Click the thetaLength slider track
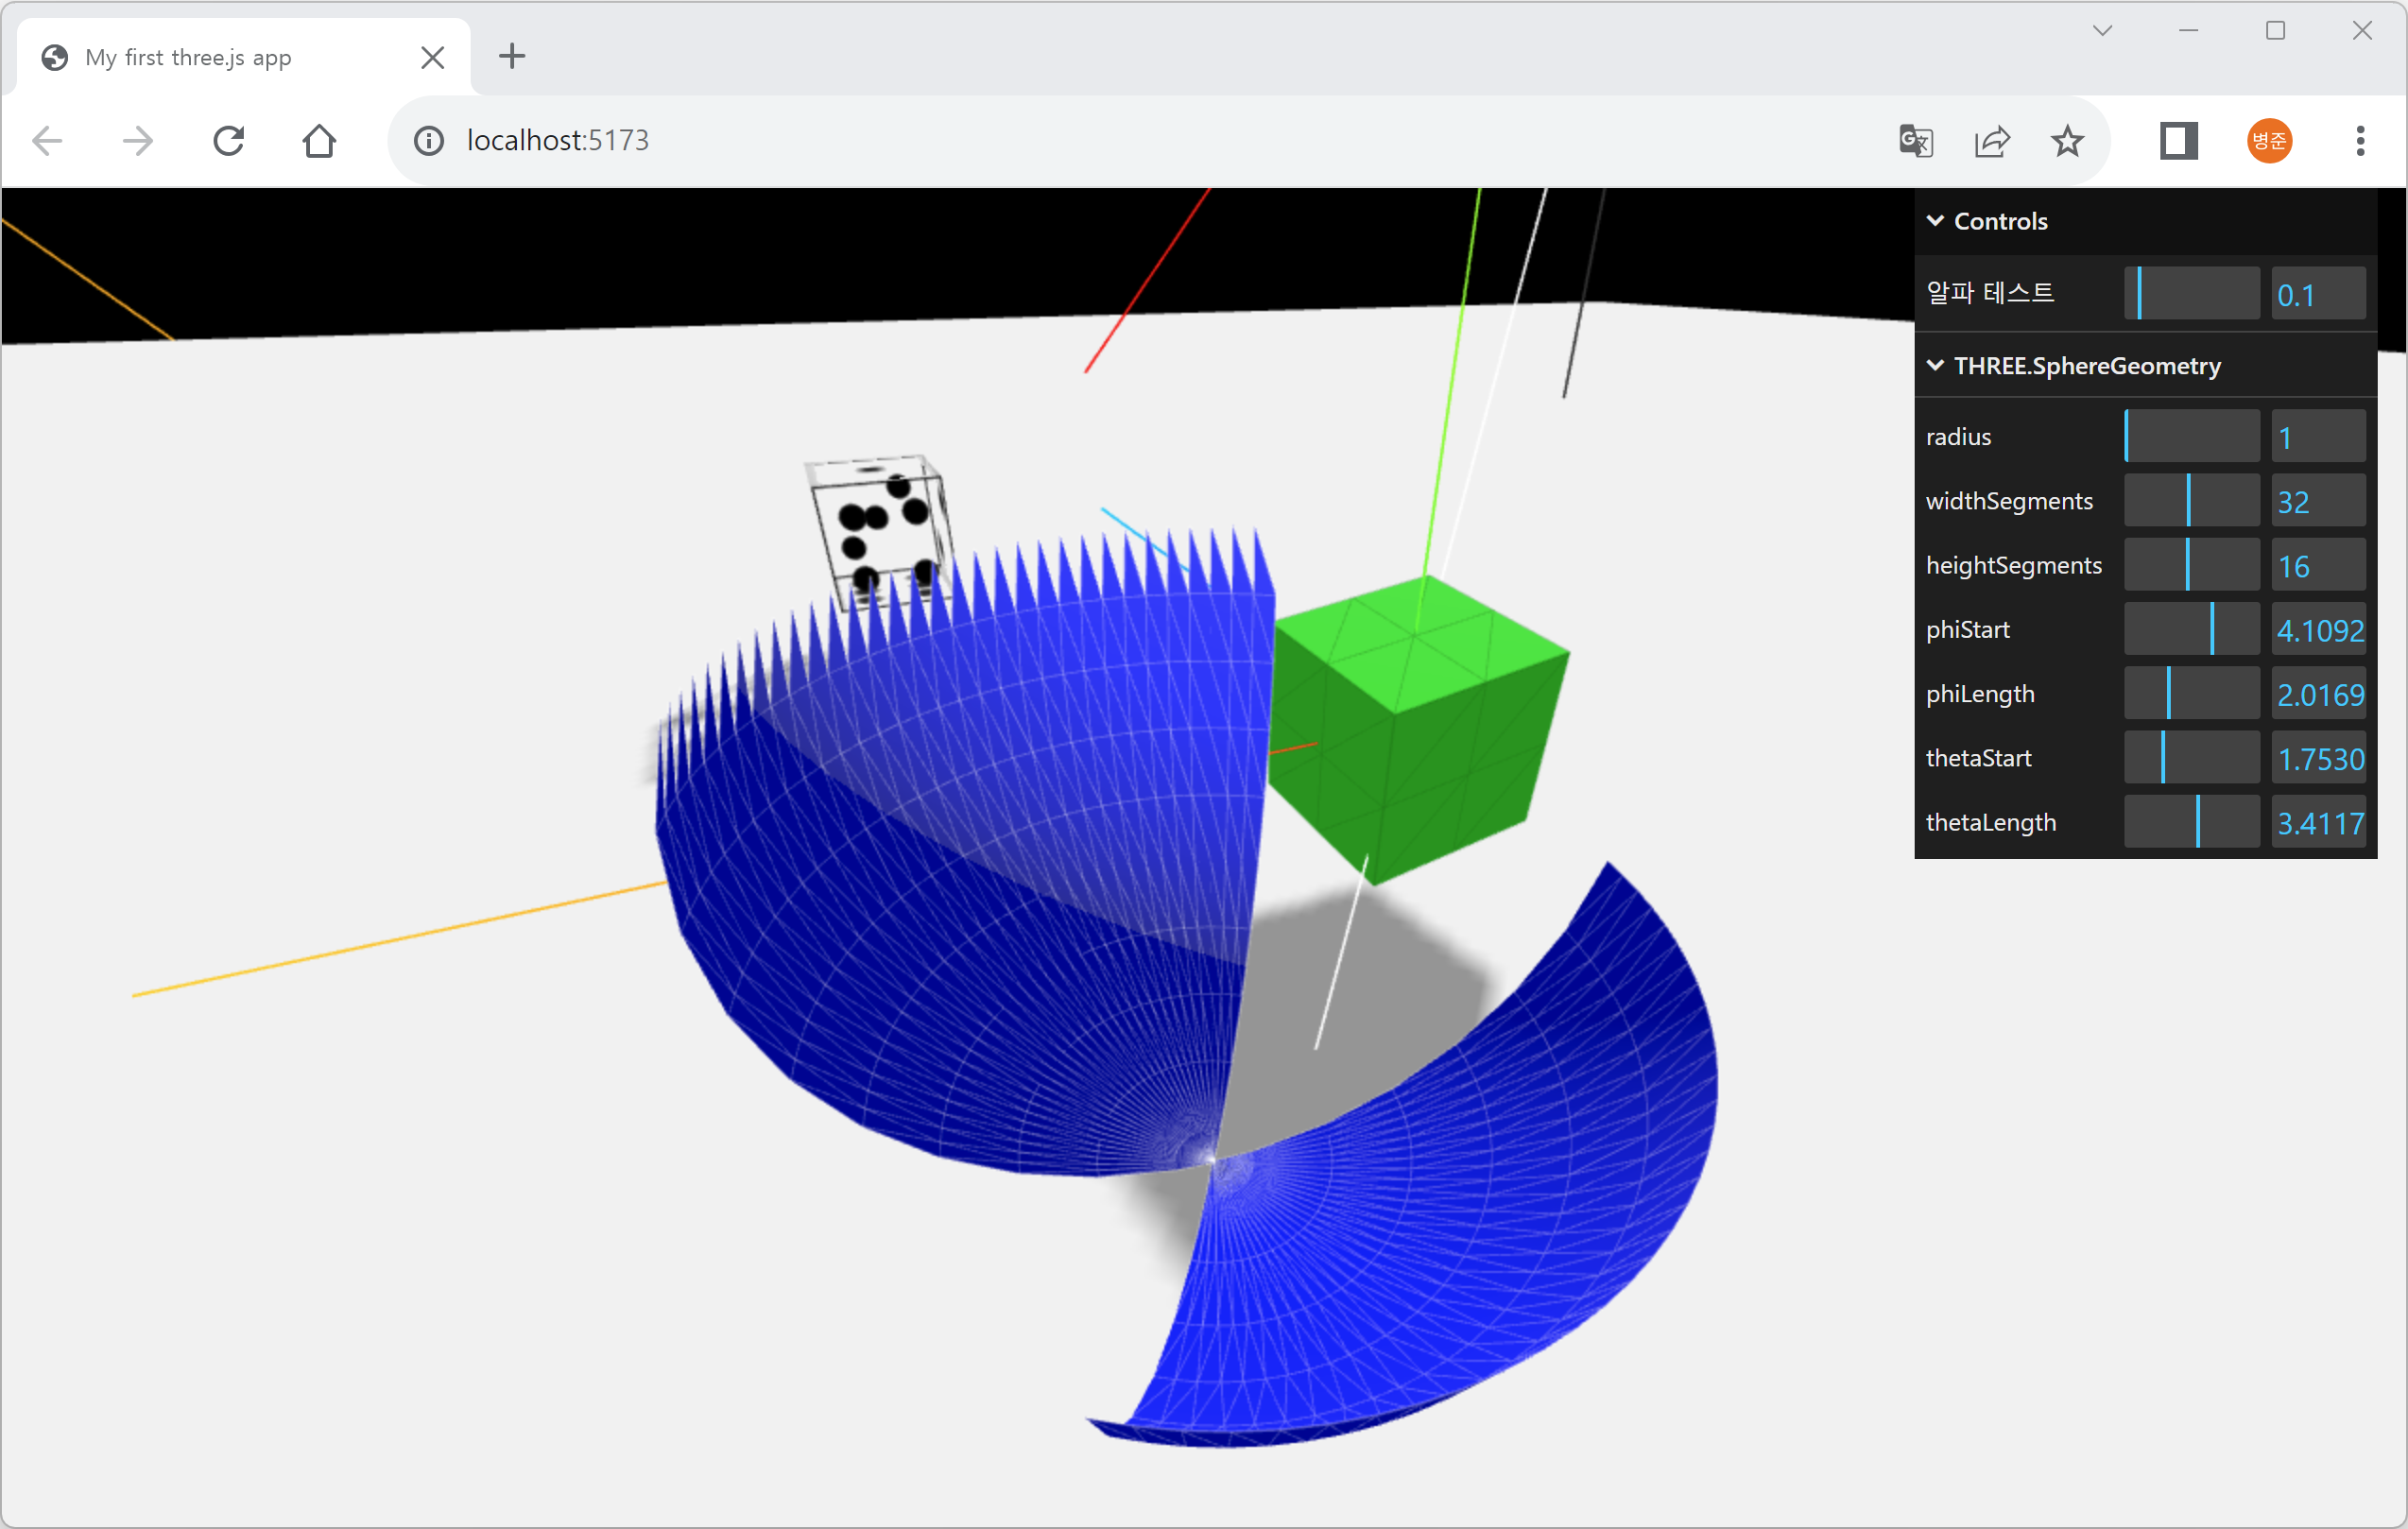Viewport: 2408px width, 1529px height. [x=2191, y=822]
